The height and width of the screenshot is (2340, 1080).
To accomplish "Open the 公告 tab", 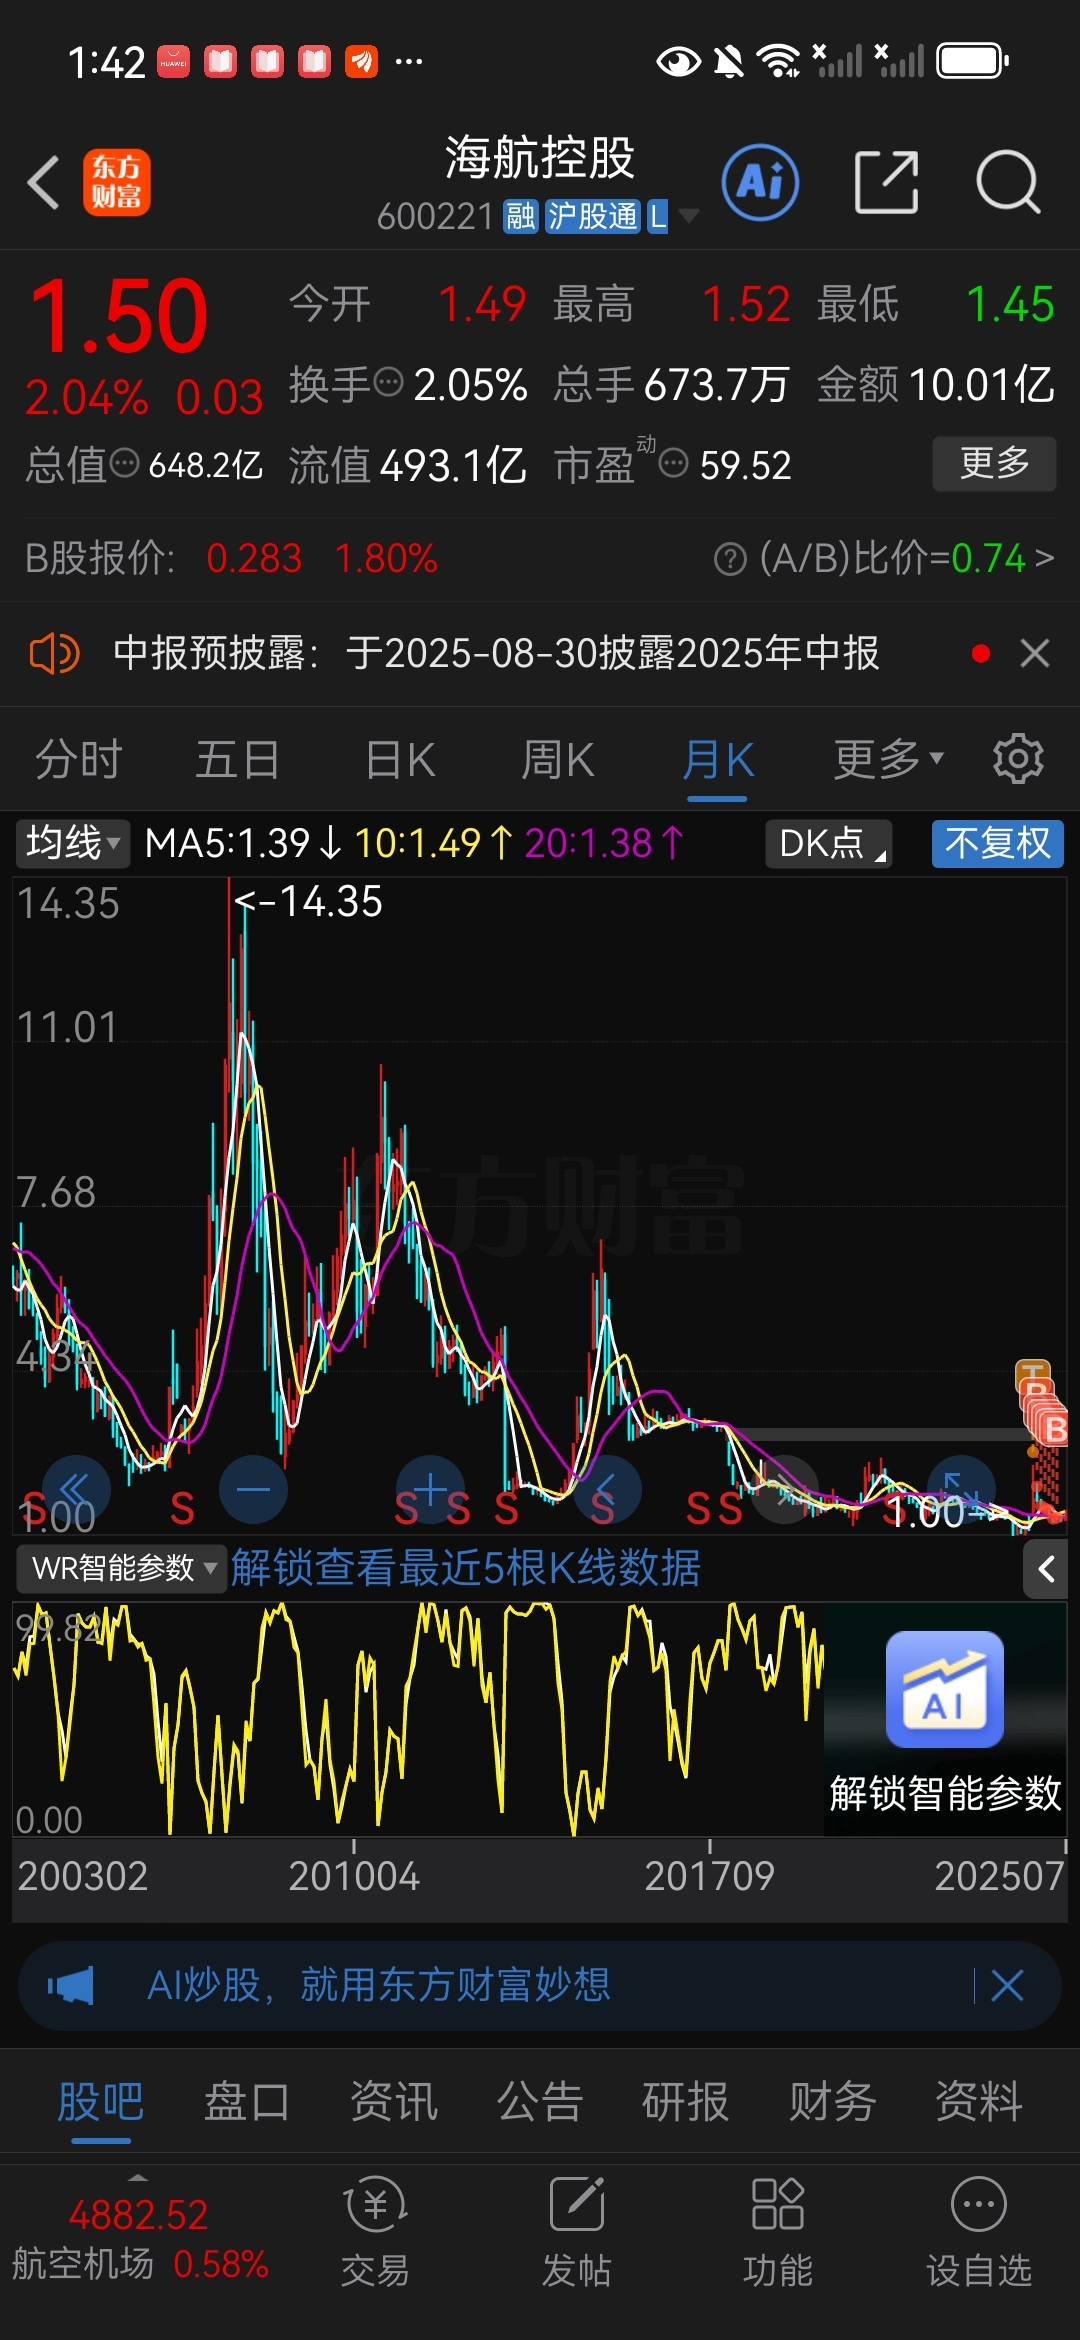I will 540,2100.
